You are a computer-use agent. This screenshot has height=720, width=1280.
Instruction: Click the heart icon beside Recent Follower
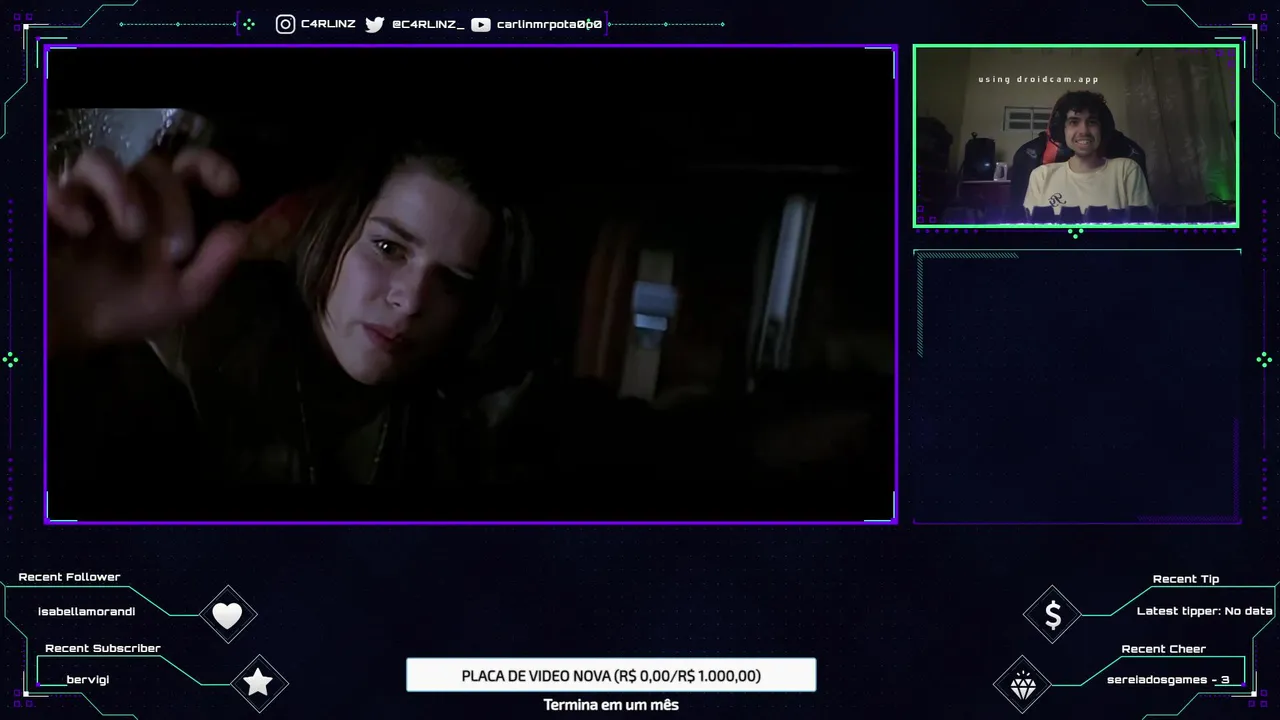(x=228, y=615)
